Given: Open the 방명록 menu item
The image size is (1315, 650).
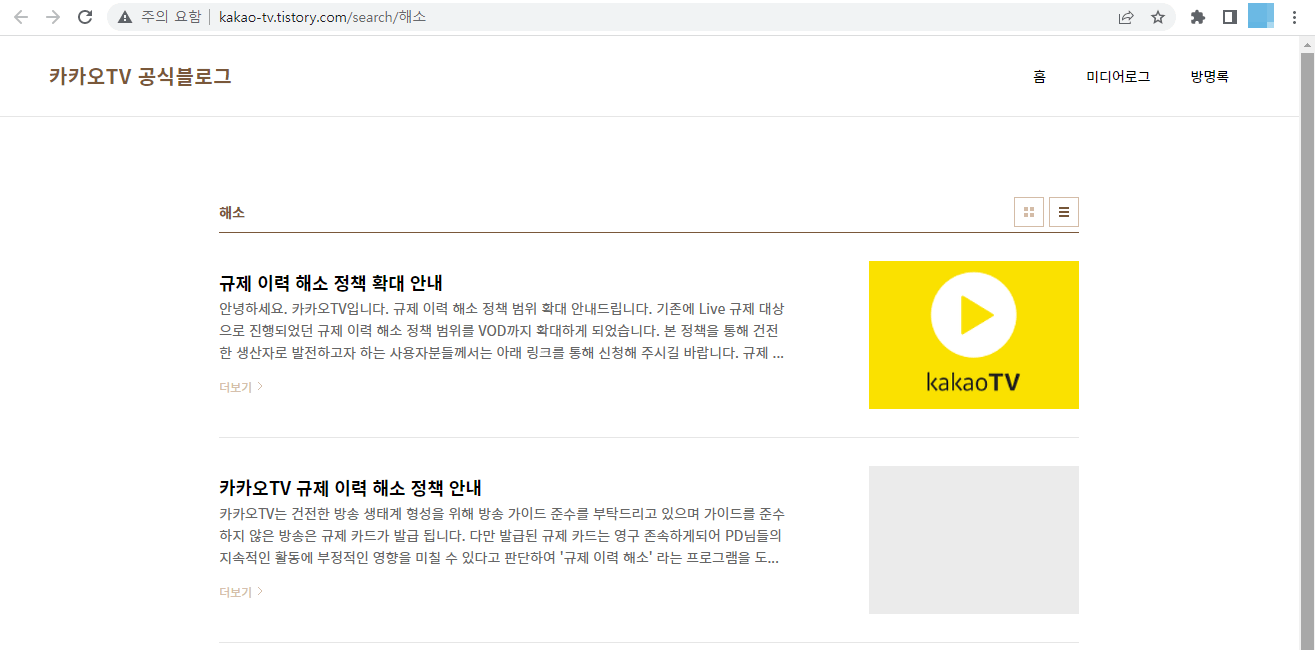Looking at the screenshot, I should [1208, 76].
